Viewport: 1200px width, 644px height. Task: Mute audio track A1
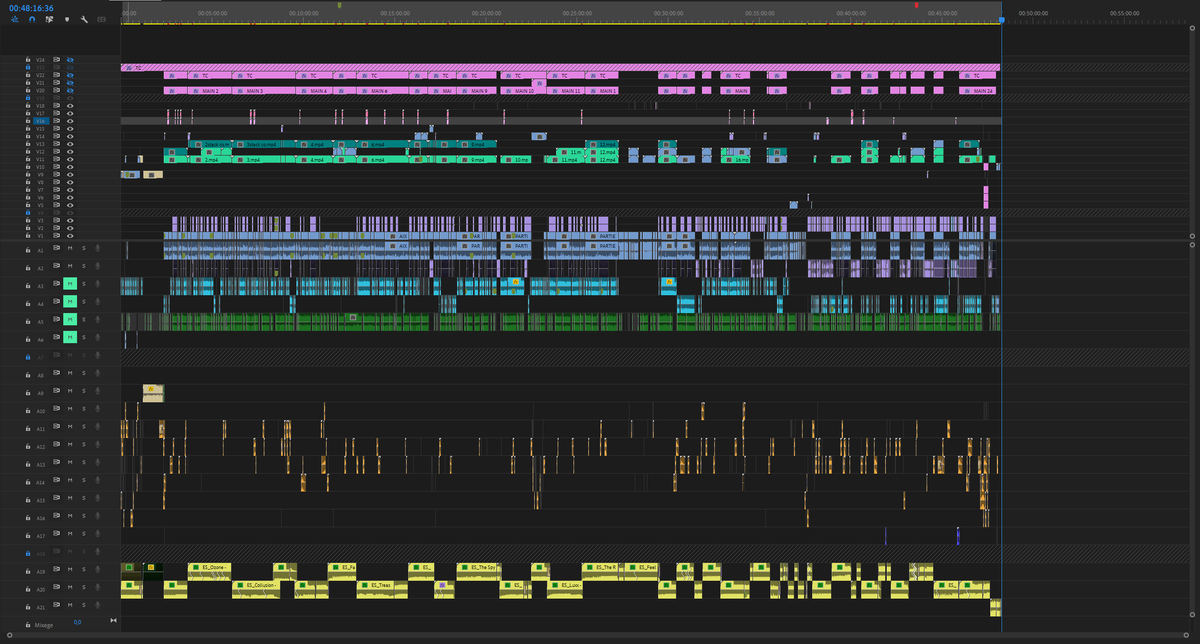[70, 249]
